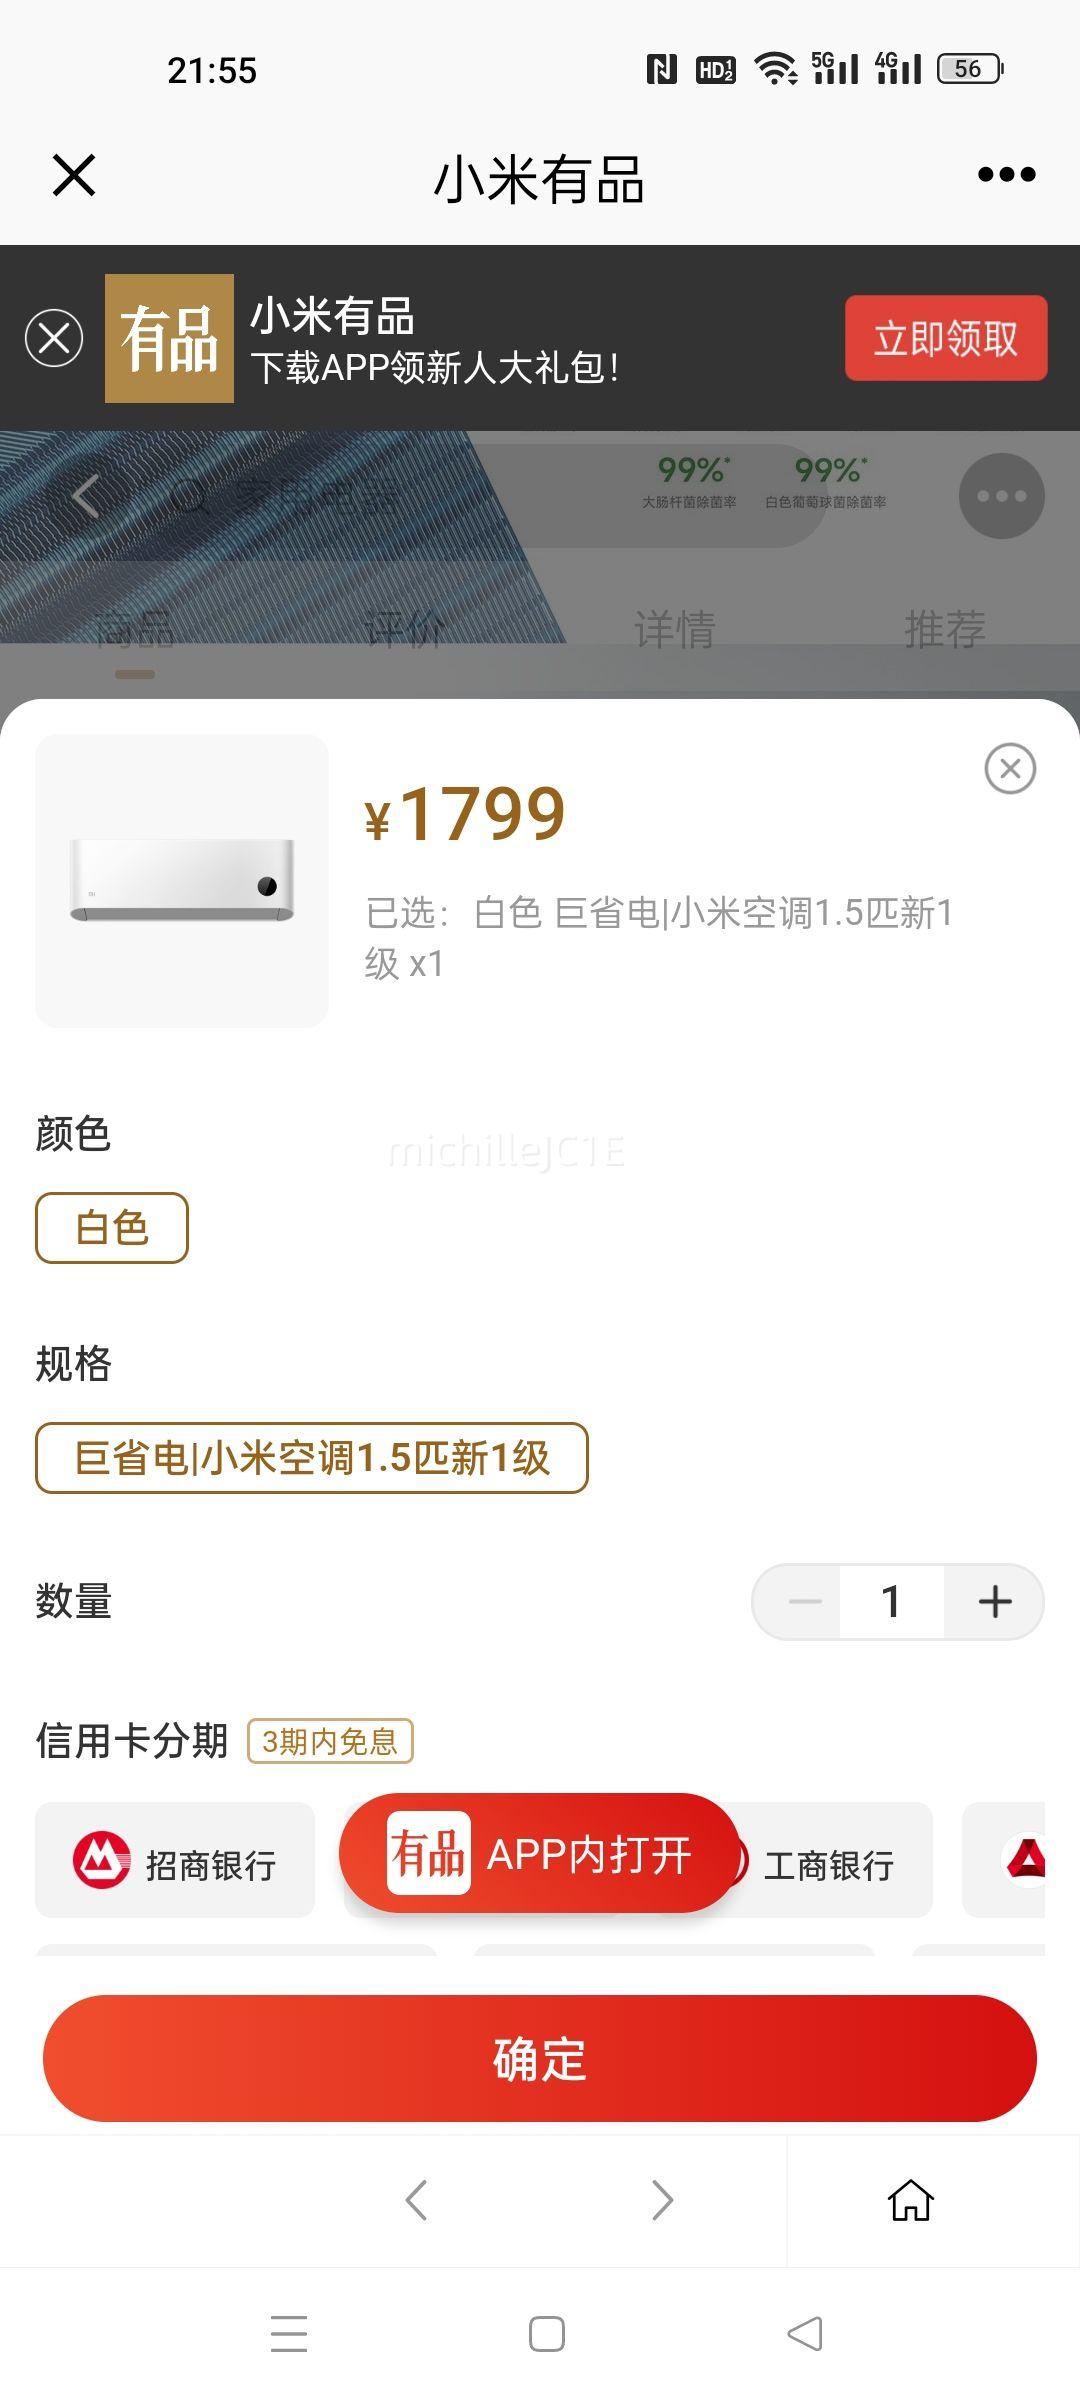Tap 立即领取 to claim gift pack
Screen dimensions: 1080x2400
(x=946, y=338)
